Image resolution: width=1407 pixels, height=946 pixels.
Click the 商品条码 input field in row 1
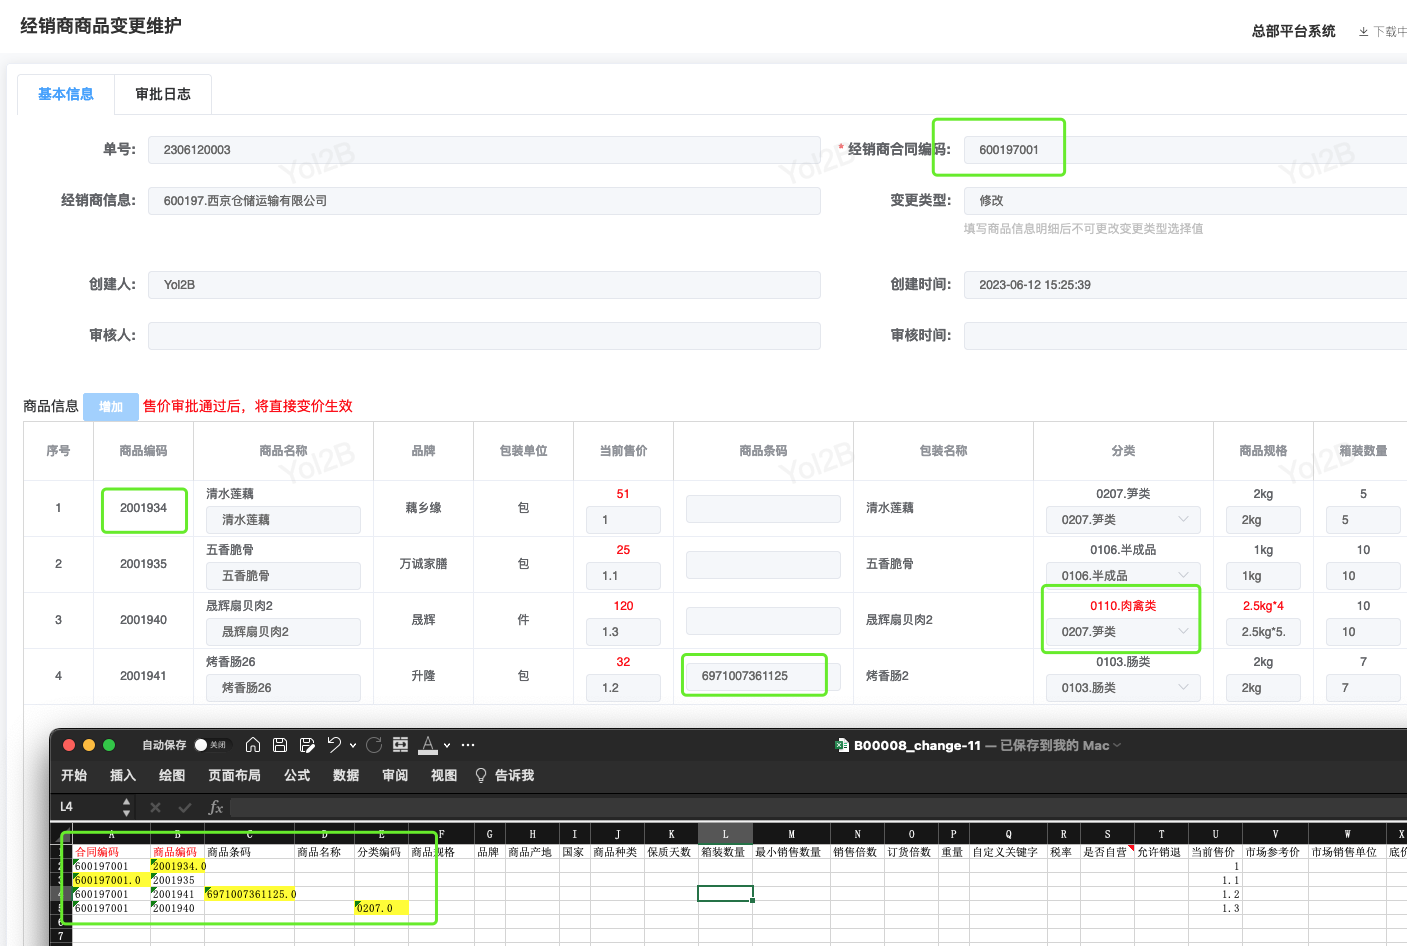pyautogui.click(x=763, y=508)
